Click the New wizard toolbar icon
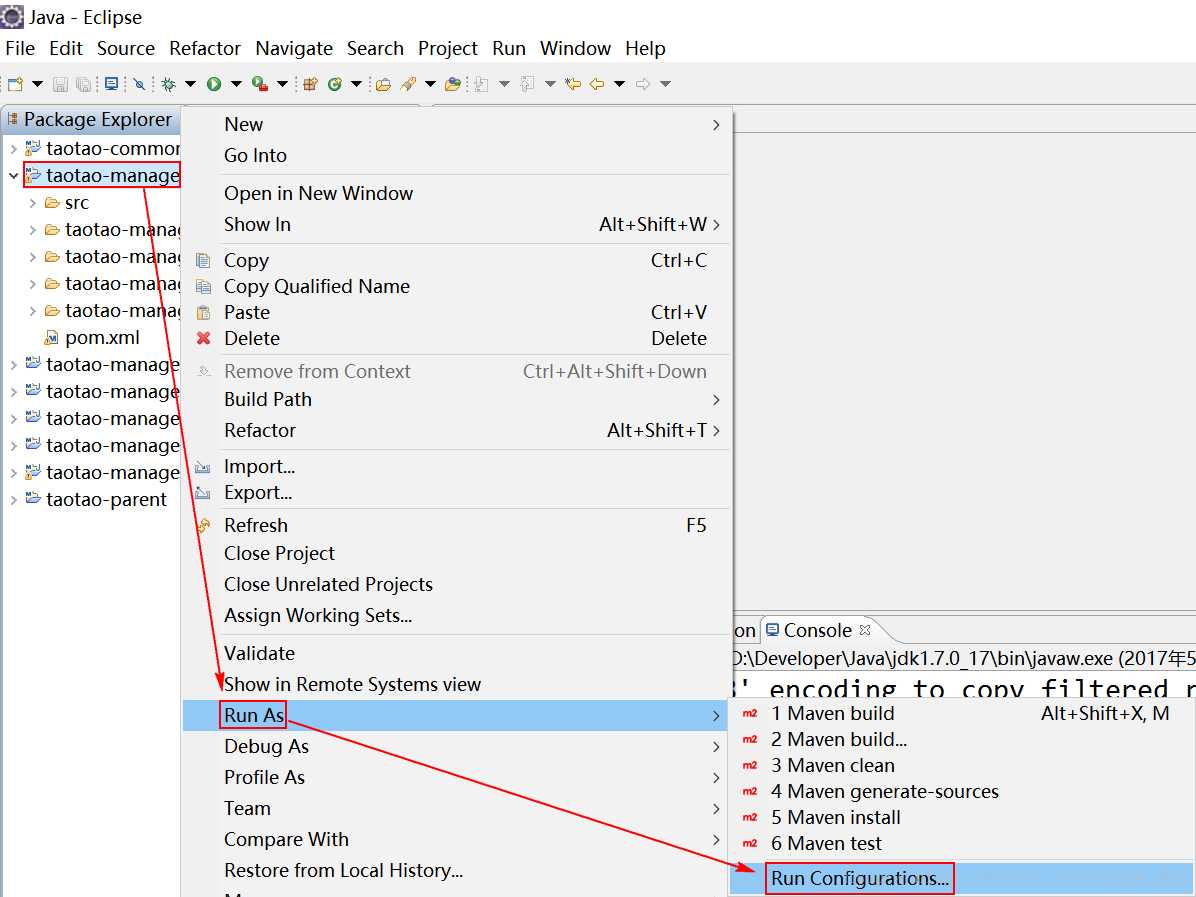Screen dimensions: 1196x897 click(x=15, y=84)
